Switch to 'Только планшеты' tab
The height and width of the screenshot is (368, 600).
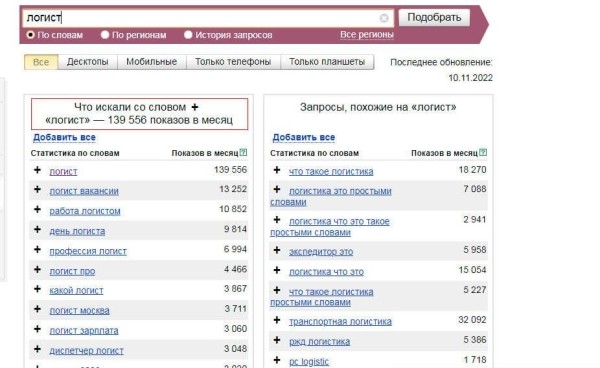(x=327, y=62)
